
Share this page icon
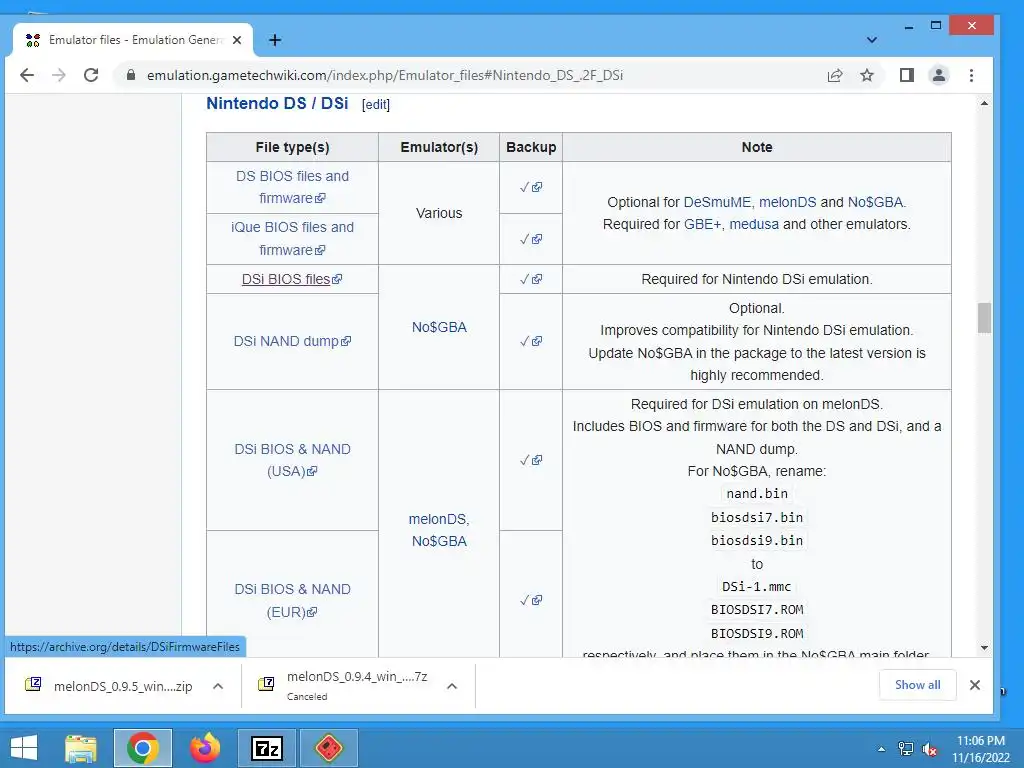coord(835,75)
